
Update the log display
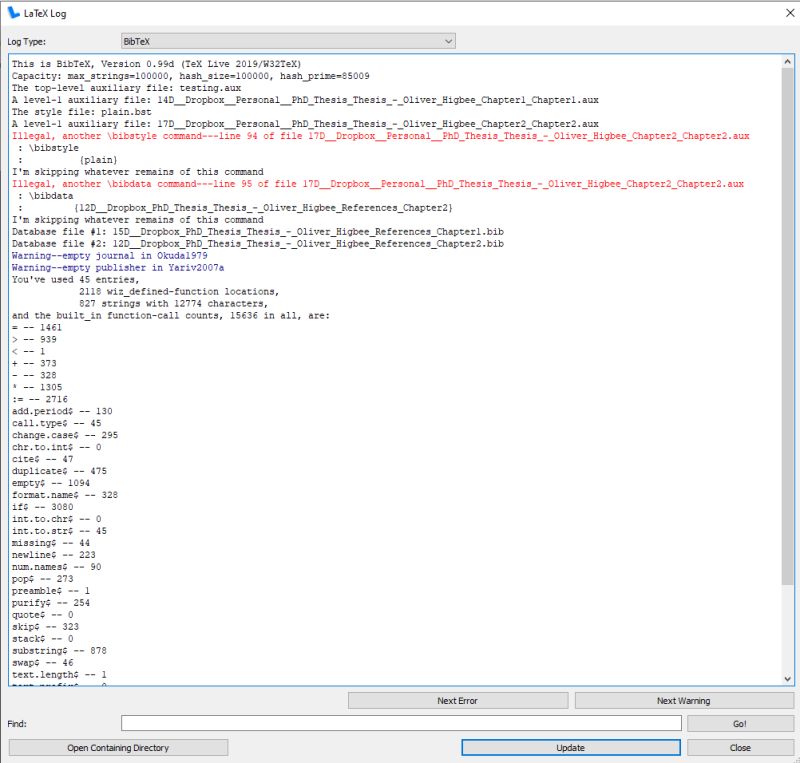click(x=570, y=747)
